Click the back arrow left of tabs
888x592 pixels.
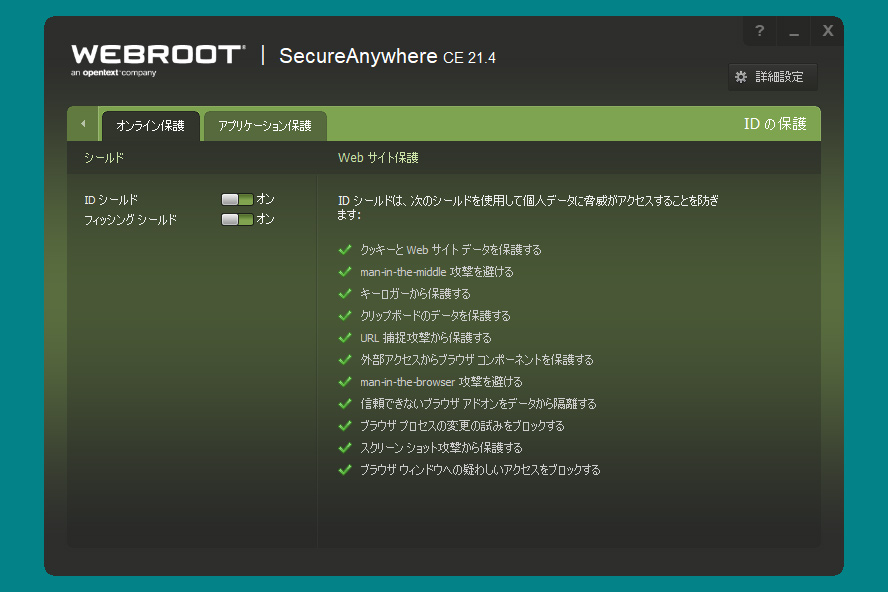(x=83, y=124)
